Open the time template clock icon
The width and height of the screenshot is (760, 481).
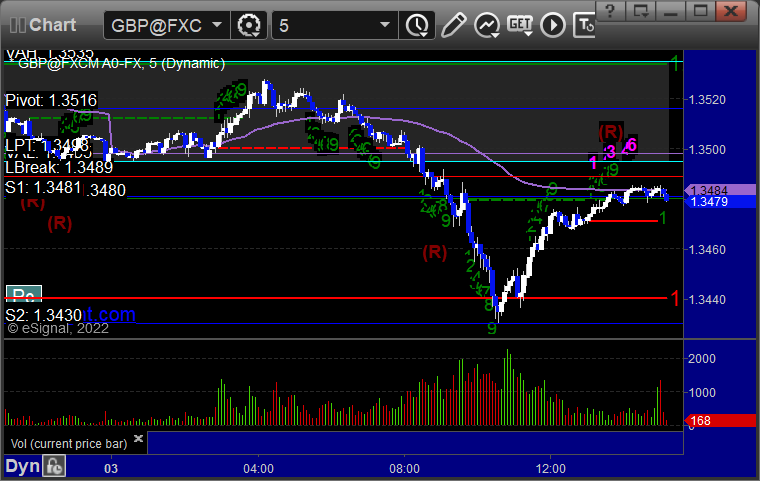tap(417, 25)
